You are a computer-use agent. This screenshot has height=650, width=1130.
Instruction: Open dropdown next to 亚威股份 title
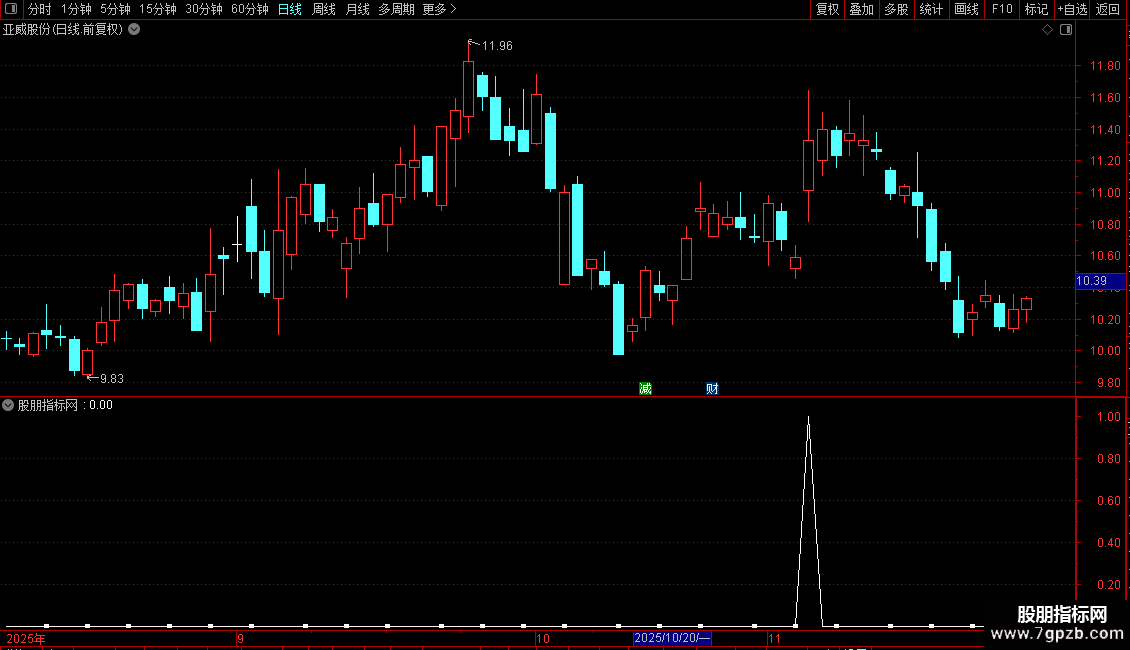click(134, 30)
